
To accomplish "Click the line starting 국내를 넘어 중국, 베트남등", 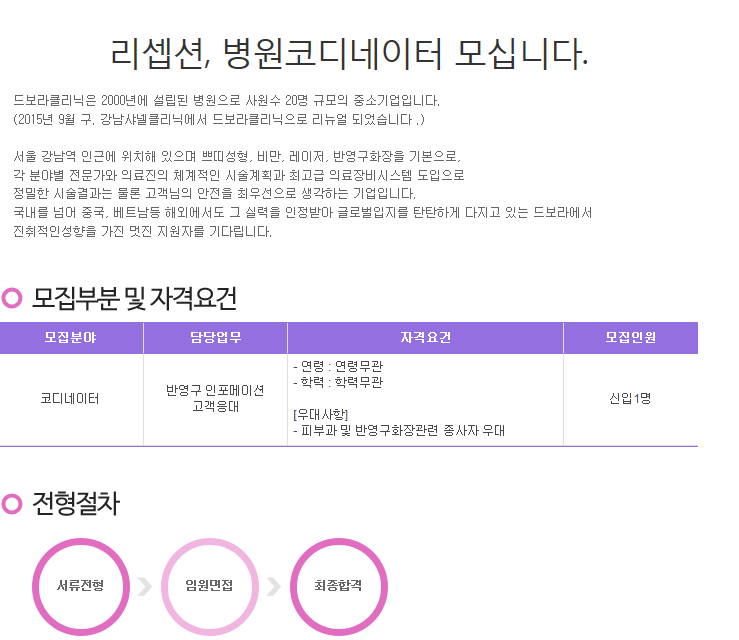I will click(303, 213).
